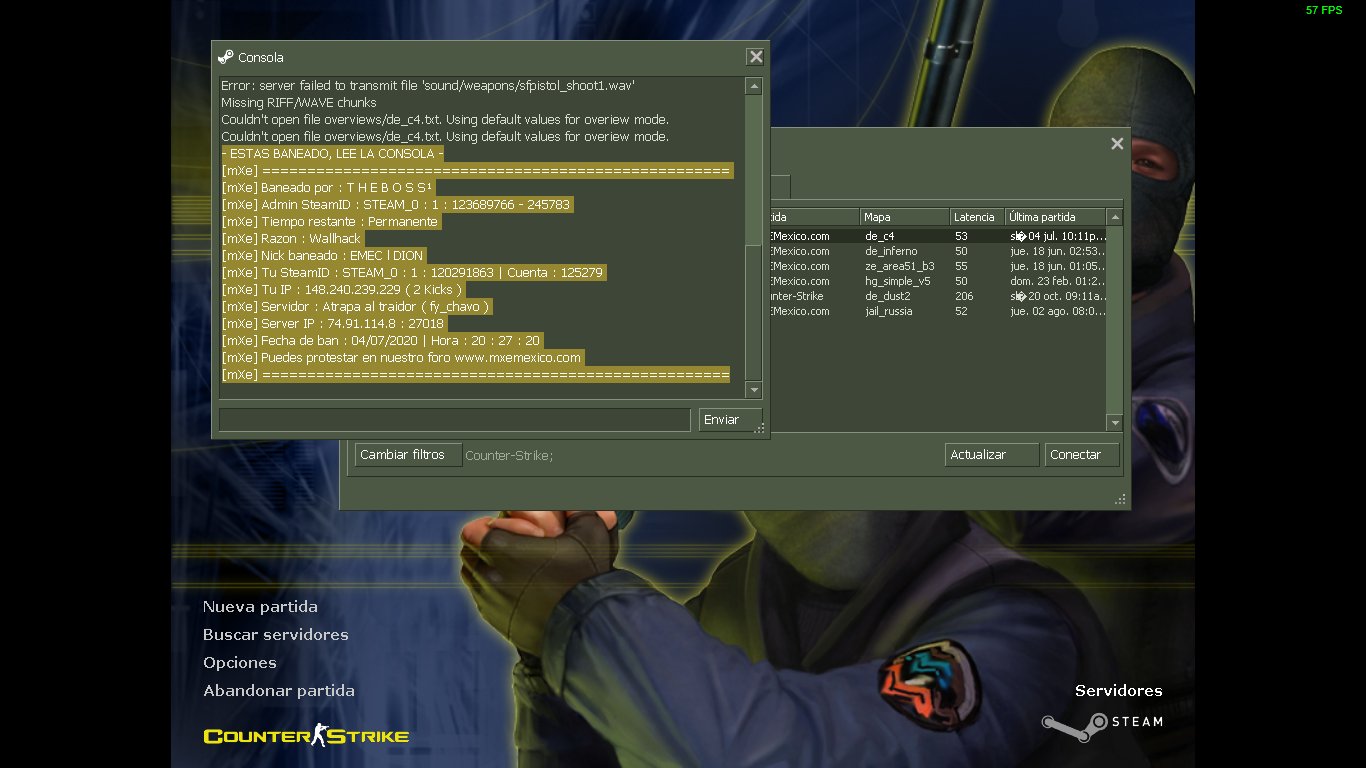Click the 'Fecha de ban : 04/07/2020' line
This screenshot has width=1366, height=768.
pyautogui.click(x=382, y=341)
